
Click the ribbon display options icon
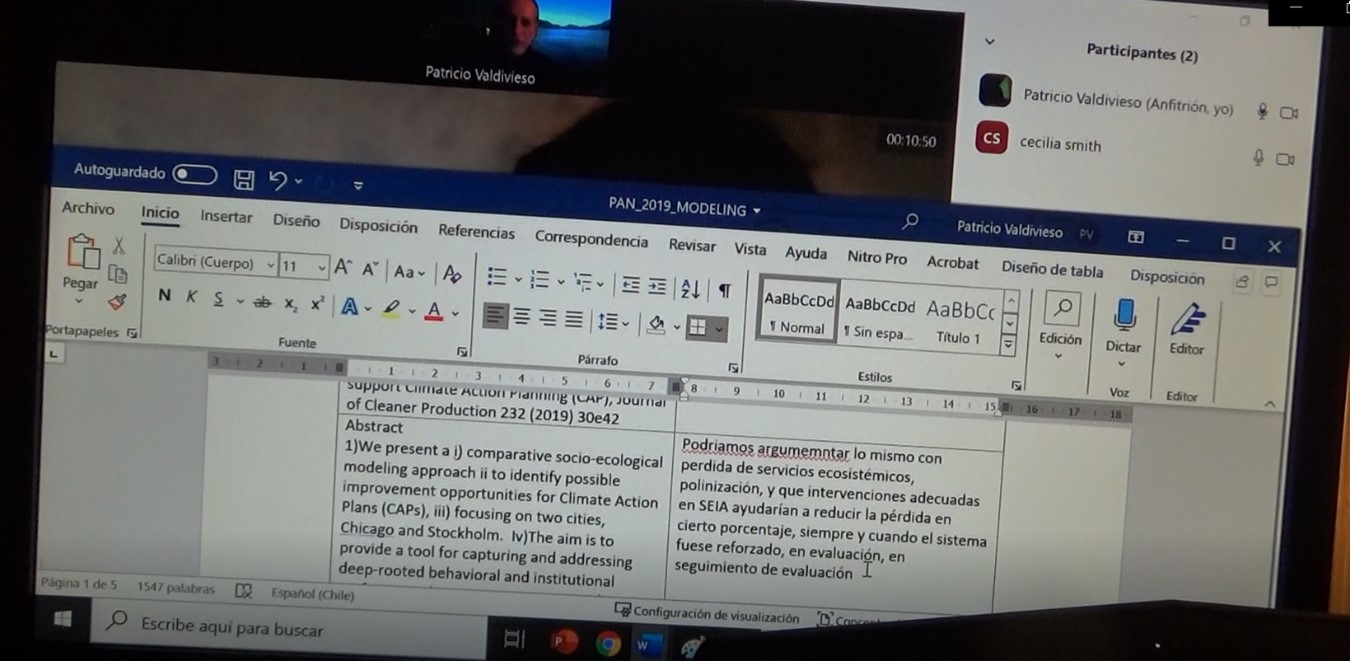(x=1135, y=237)
